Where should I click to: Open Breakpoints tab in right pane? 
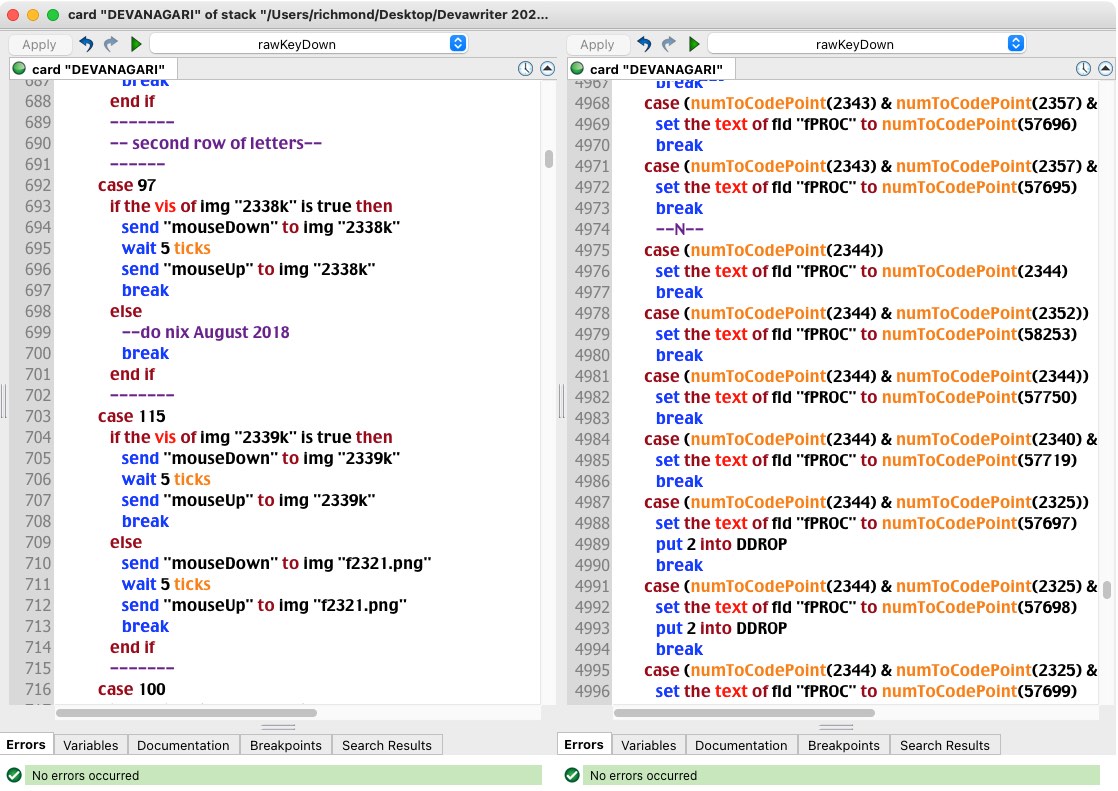tap(843, 745)
